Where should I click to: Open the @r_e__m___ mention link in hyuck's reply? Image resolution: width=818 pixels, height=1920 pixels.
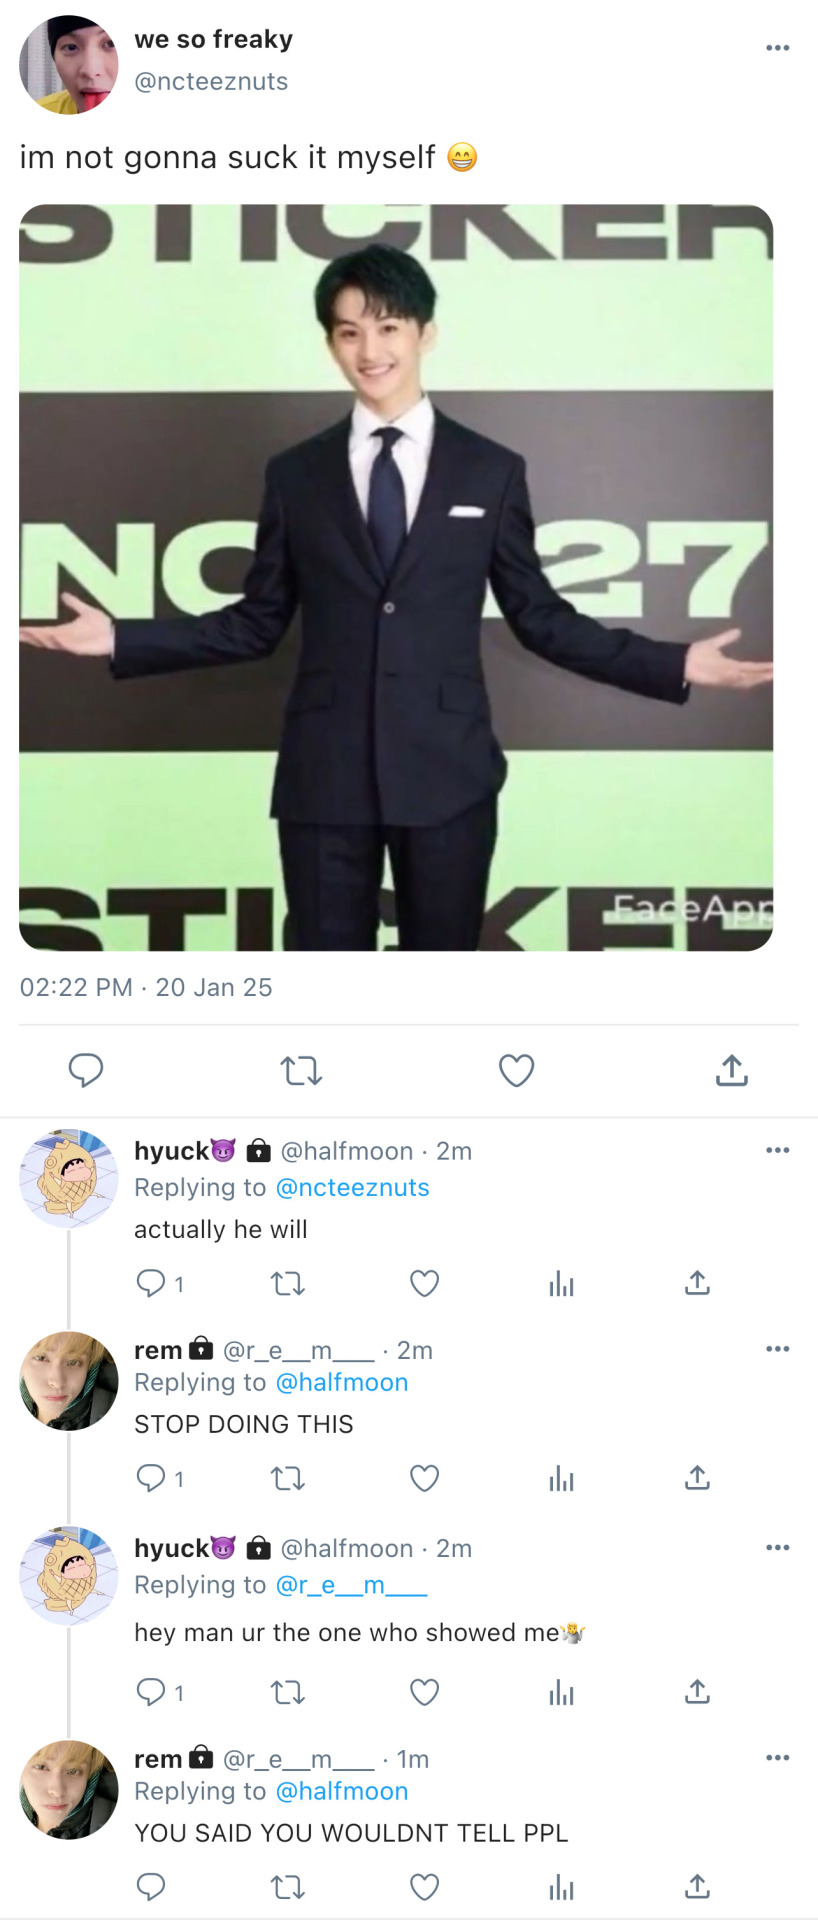pos(351,1585)
